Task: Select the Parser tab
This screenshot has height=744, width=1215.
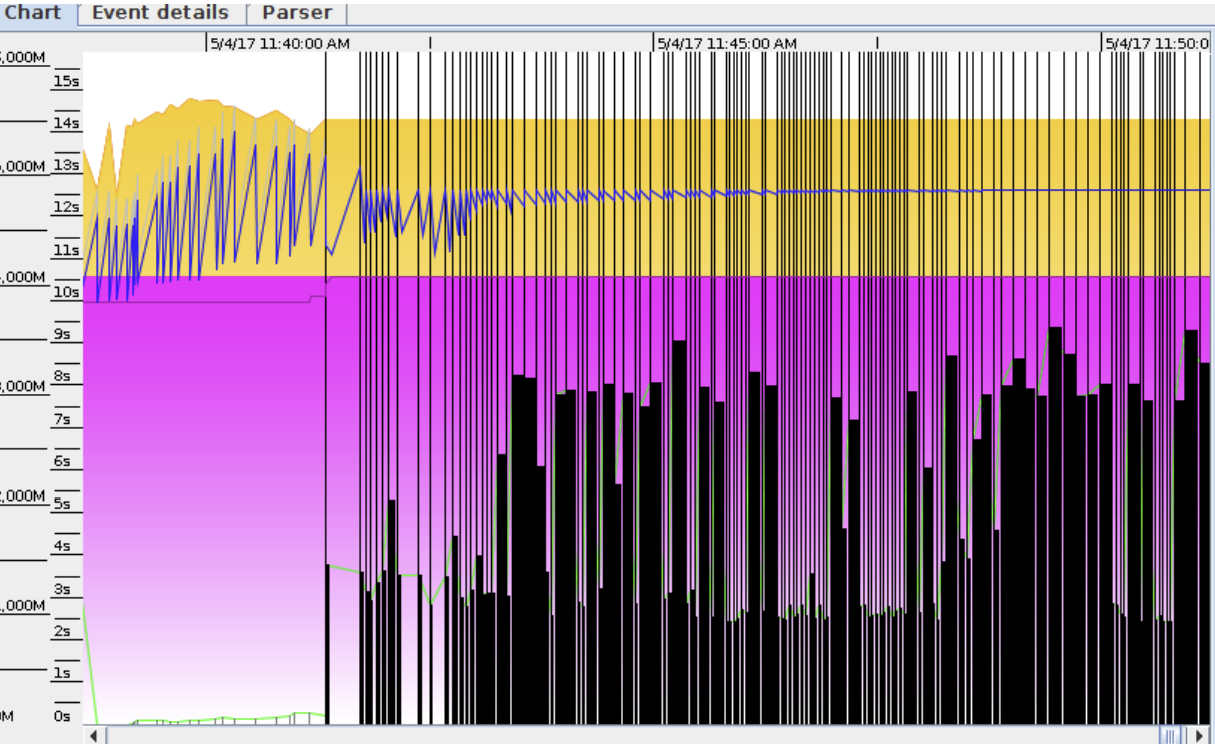Action: coord(297,13)
